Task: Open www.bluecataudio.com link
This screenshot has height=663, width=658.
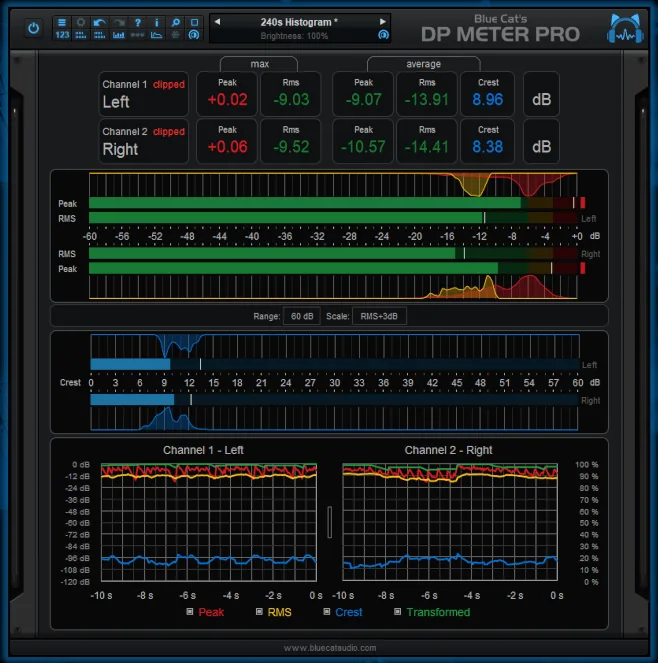Action: [330, 648]
